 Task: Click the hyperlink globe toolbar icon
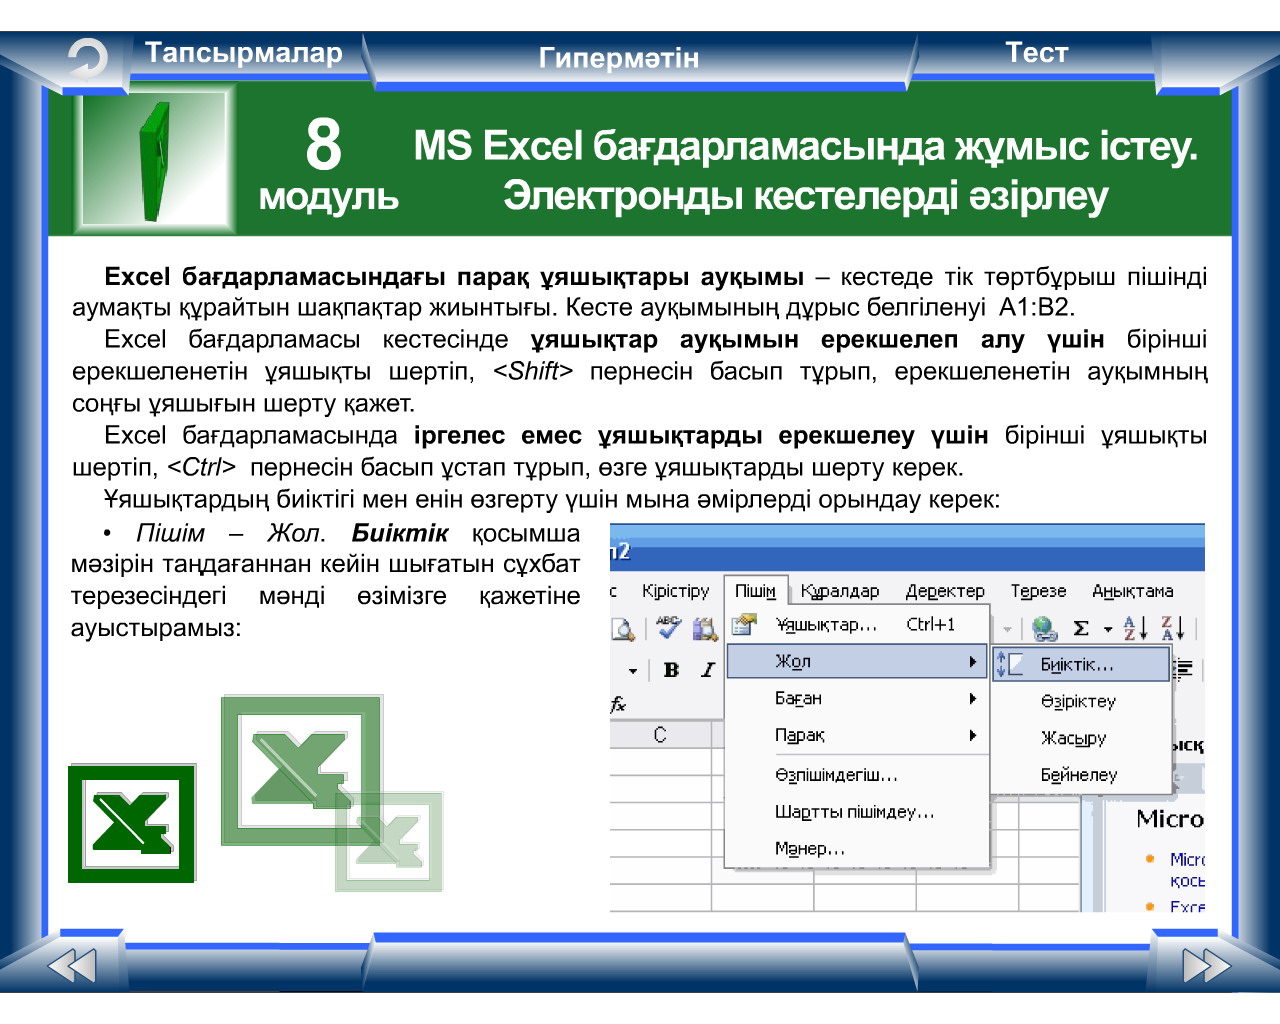1045,628
